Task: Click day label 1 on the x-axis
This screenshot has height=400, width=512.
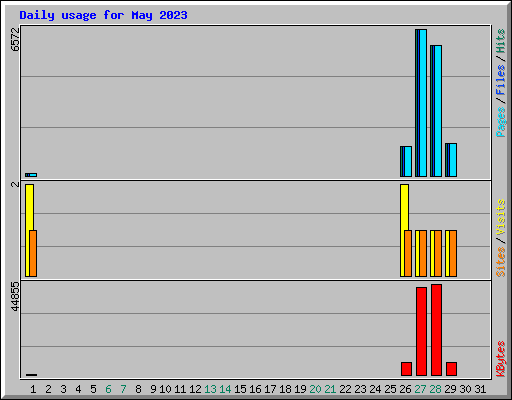Action: coord(33,389)
